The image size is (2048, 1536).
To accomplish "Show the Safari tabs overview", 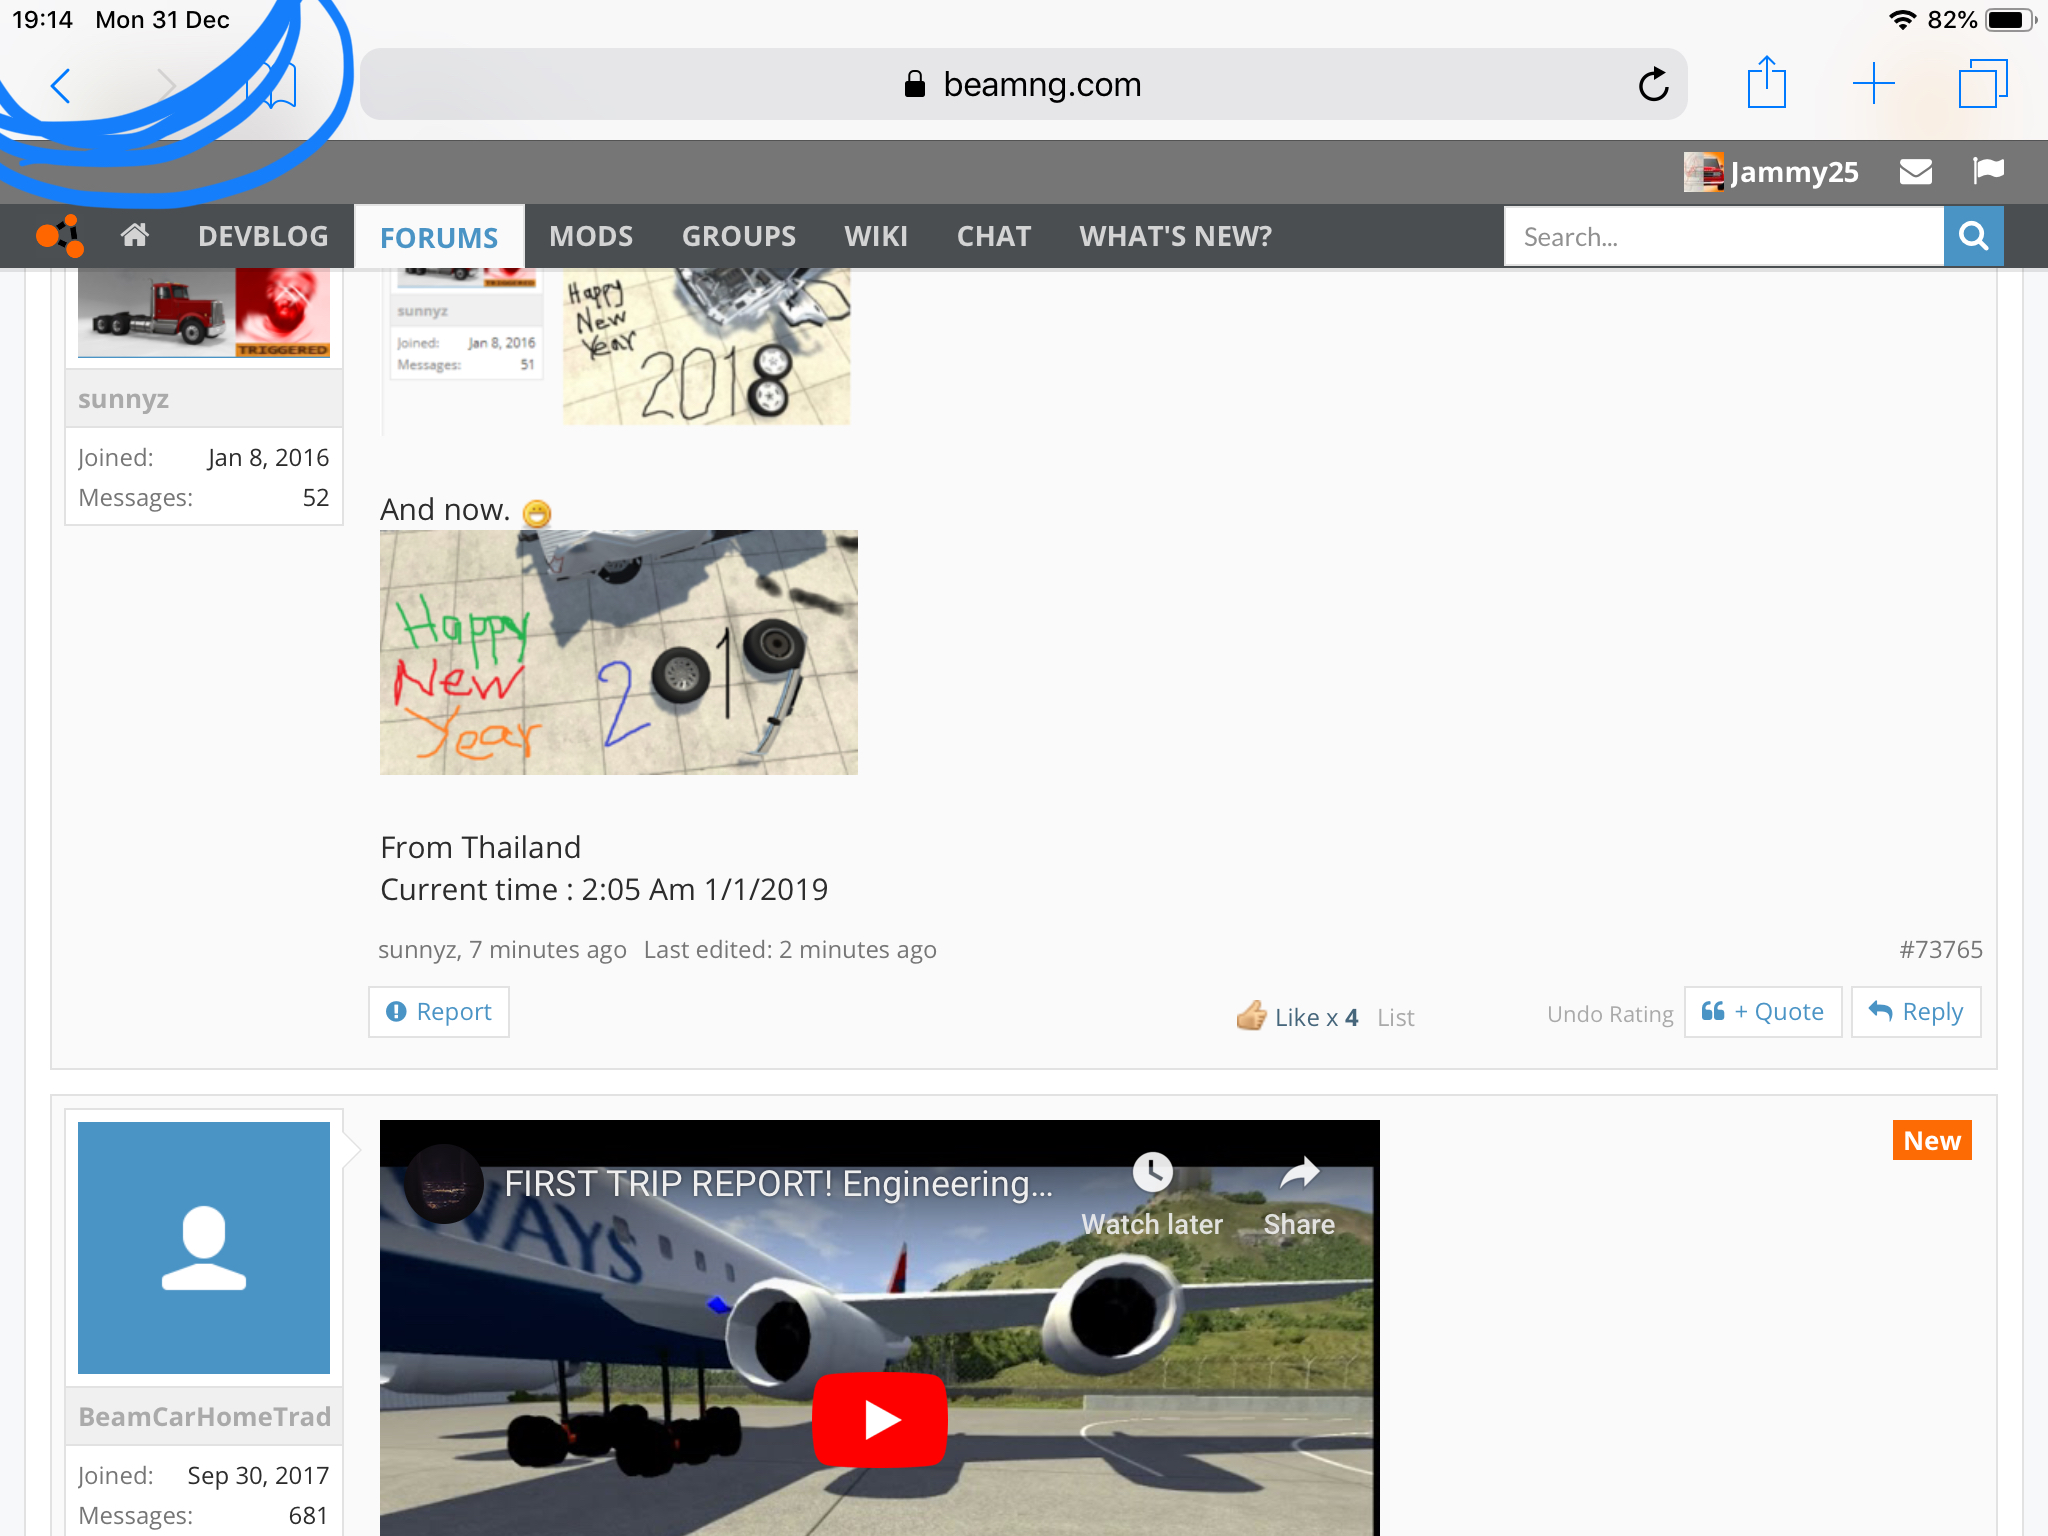I will [x=1982, y=83].
